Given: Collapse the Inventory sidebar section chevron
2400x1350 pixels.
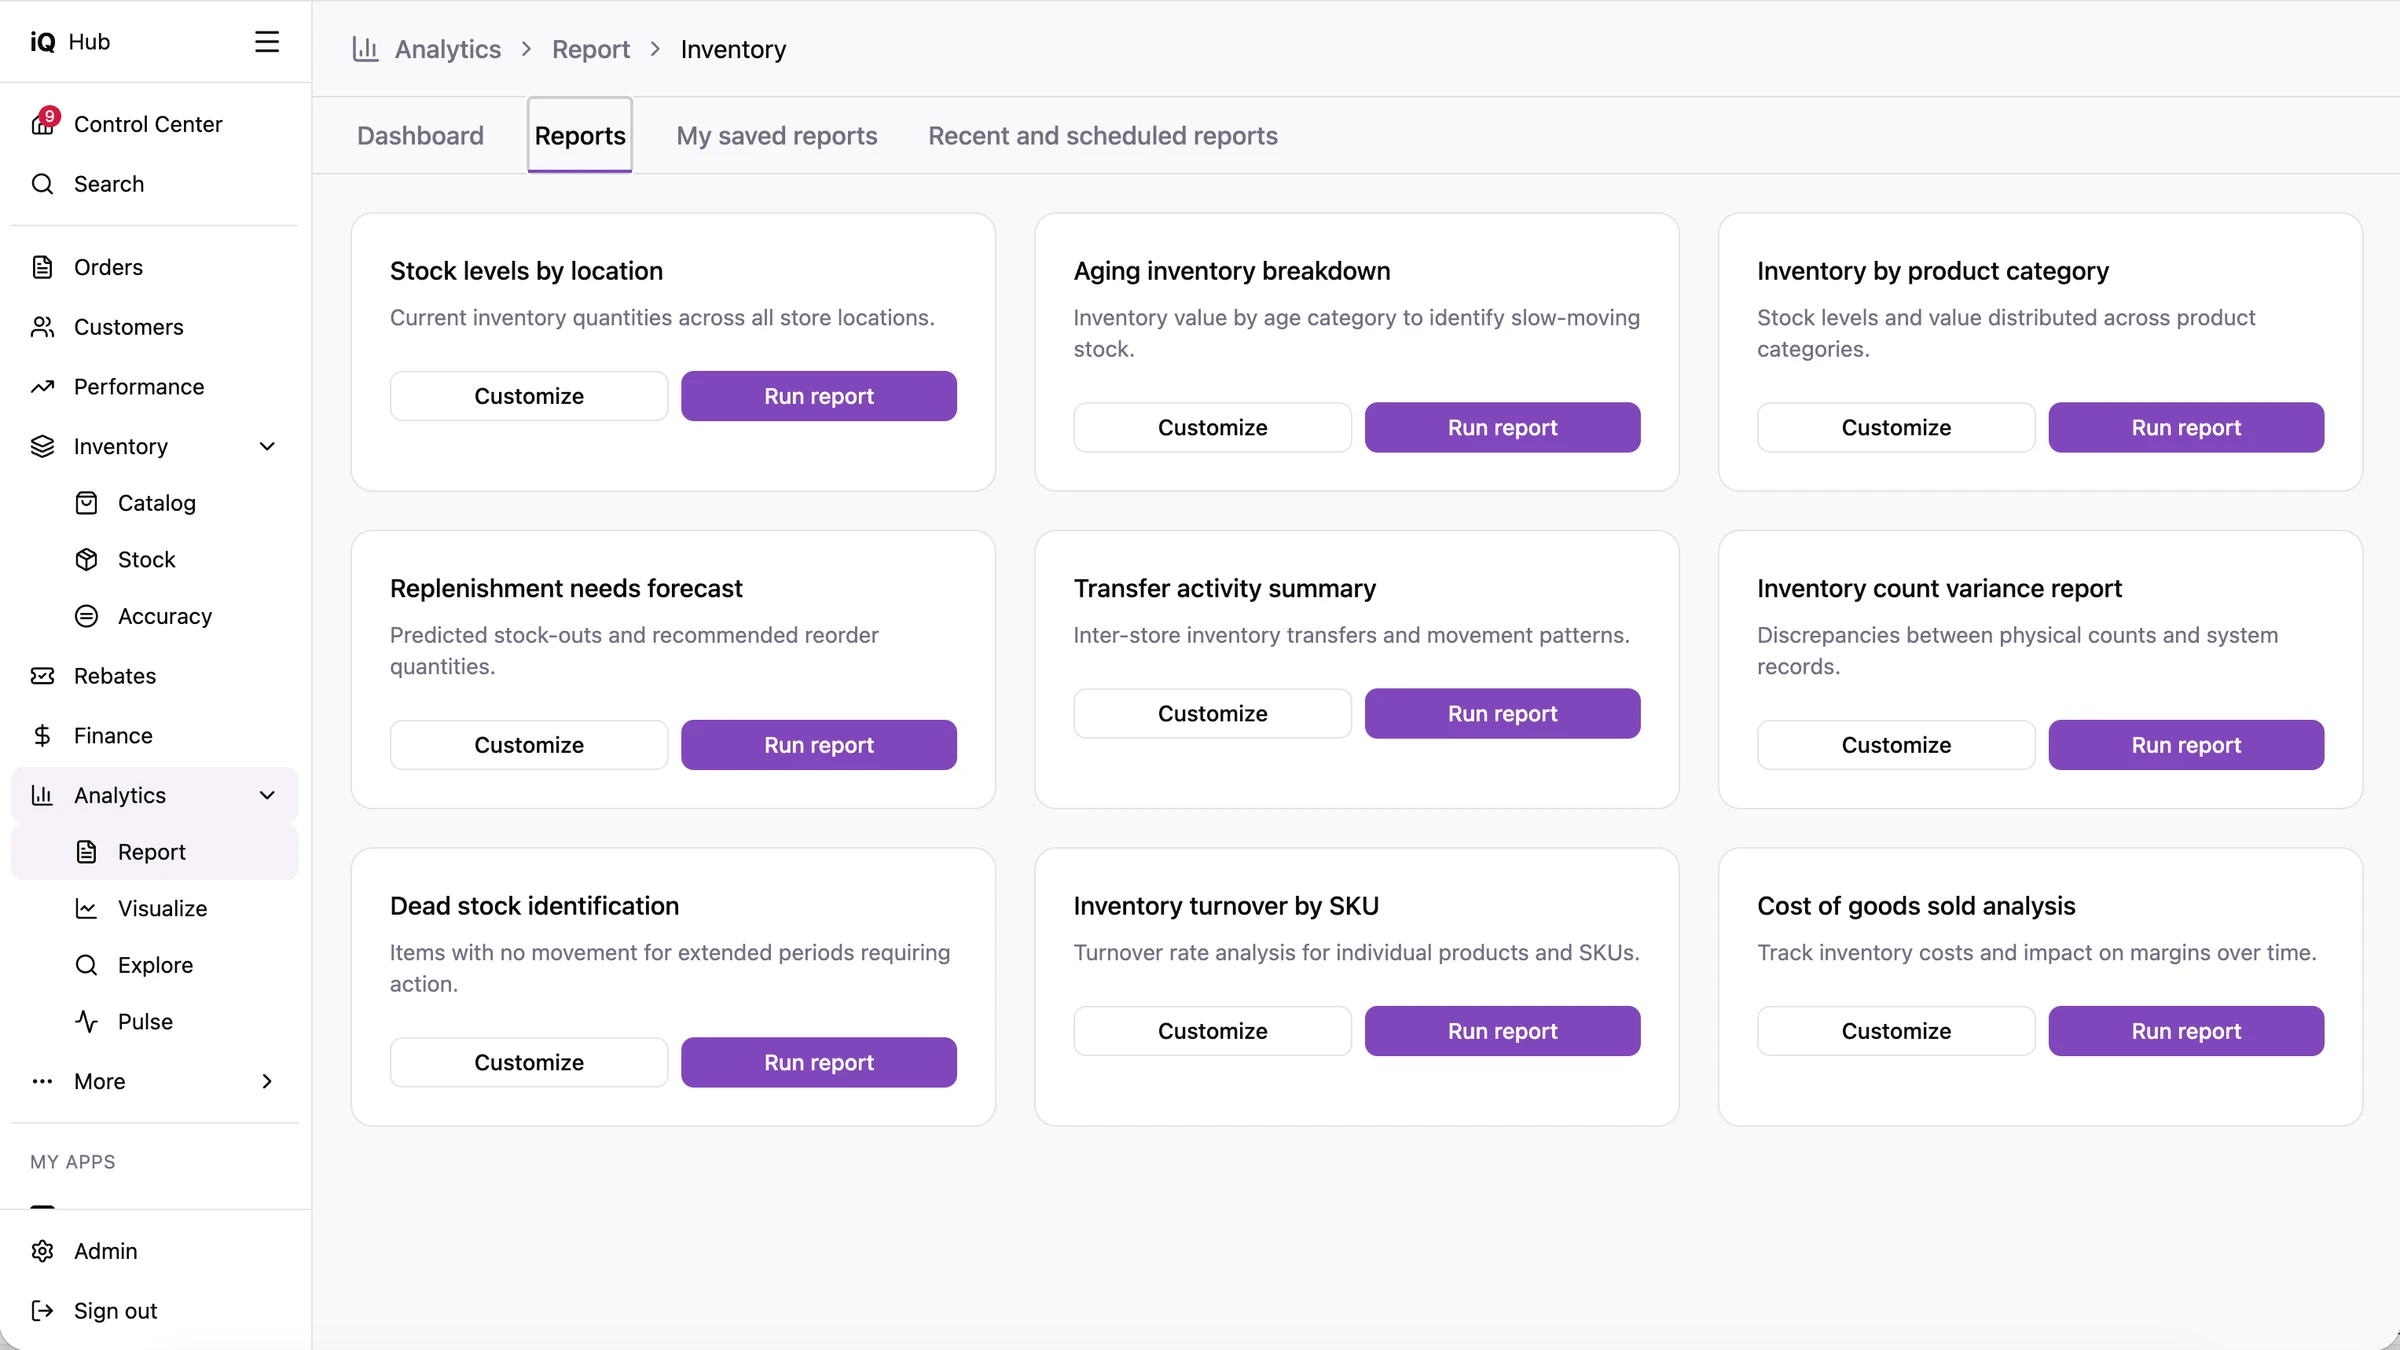Looking at the screenshot, I should [x=267, y=447].
